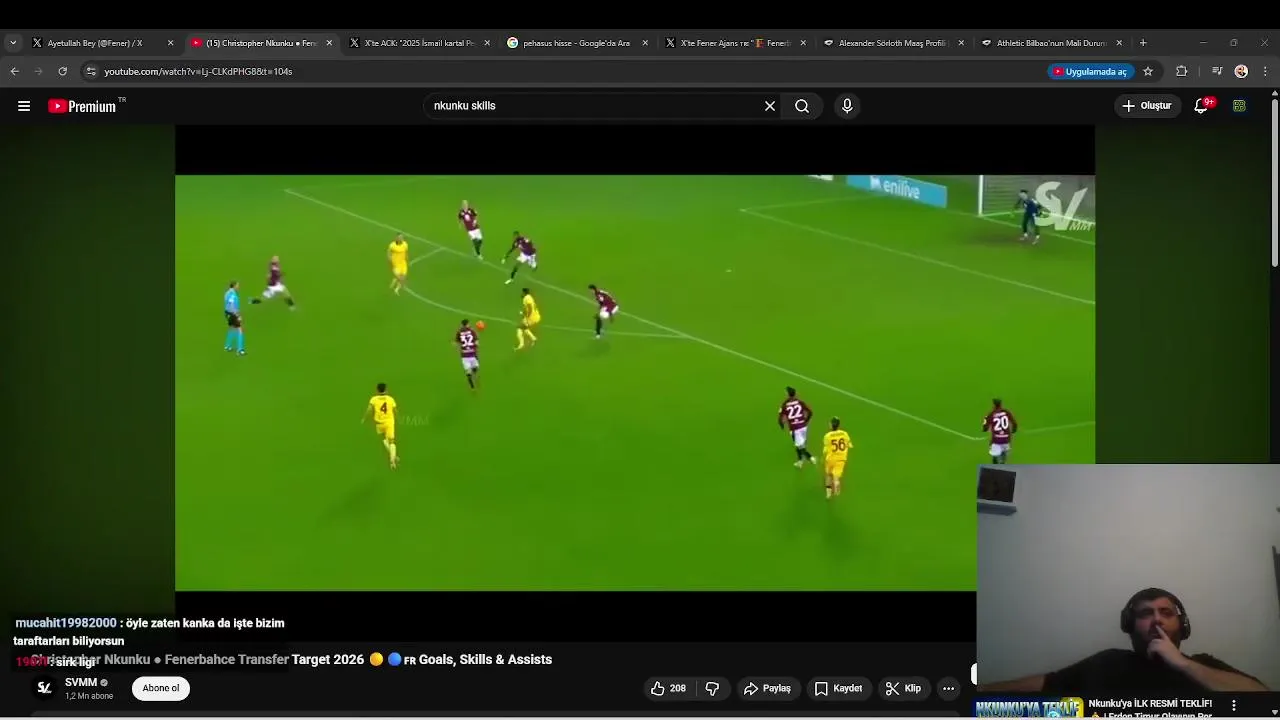This screenshot has height=720, width=1280.
Task: Open more actions ellipsis under video
Action: [948, 688]
